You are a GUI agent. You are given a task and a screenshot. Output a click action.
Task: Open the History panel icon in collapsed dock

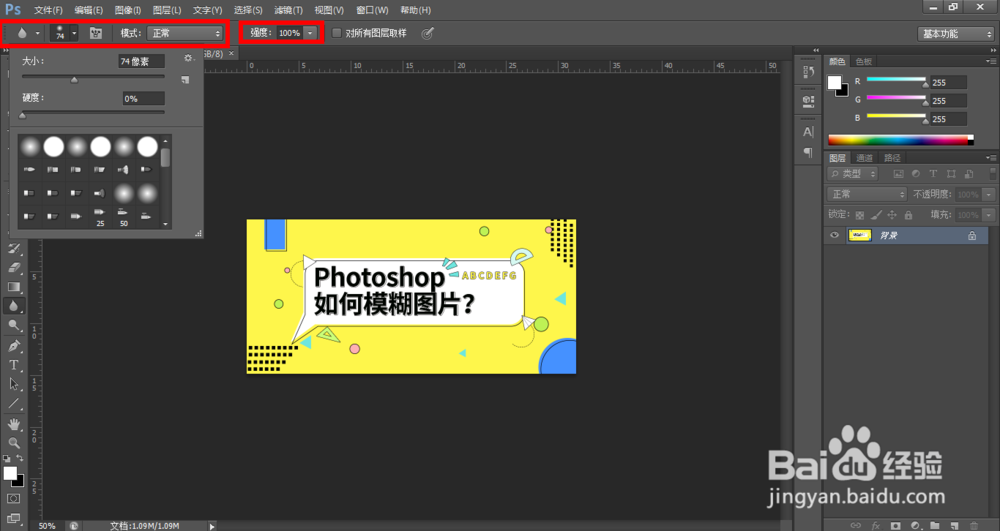point(808,71)
